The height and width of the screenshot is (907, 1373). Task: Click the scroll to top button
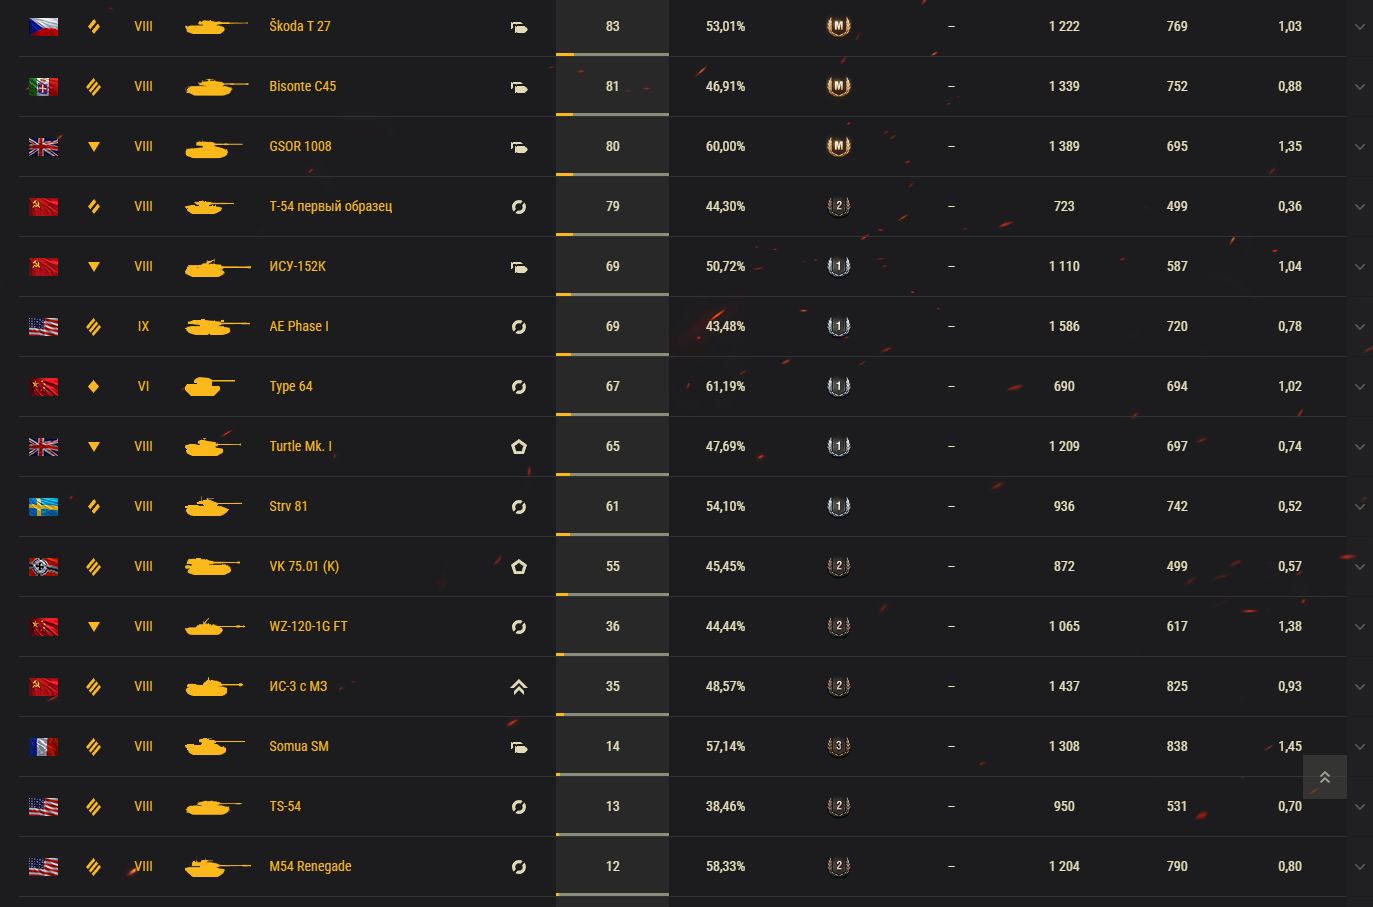1324,777
